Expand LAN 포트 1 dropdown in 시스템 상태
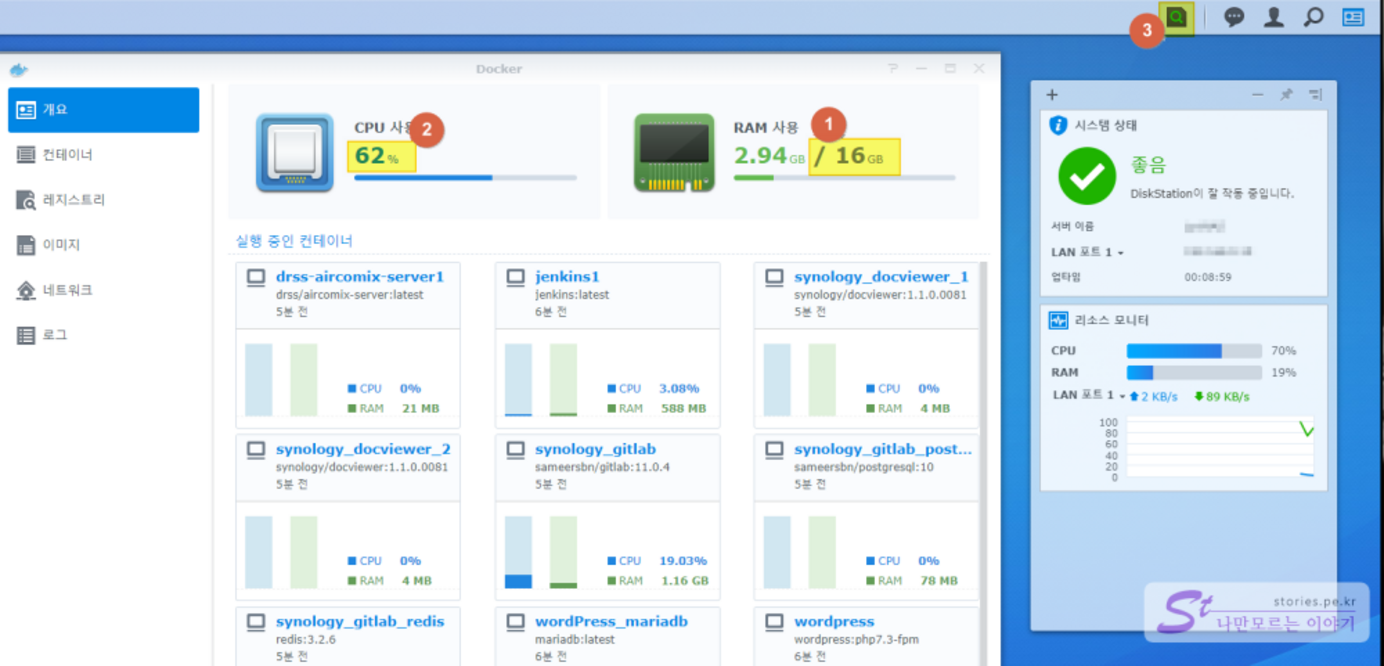 point(1120,253)
